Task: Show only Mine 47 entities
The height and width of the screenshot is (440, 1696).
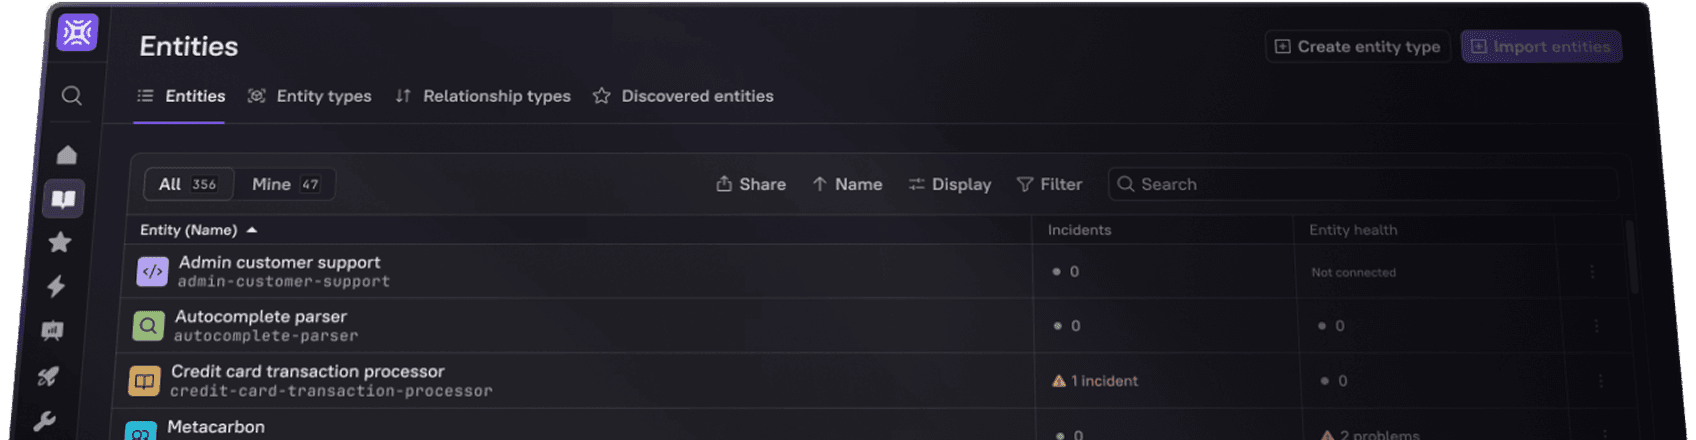Action: (x=285, y=184)
